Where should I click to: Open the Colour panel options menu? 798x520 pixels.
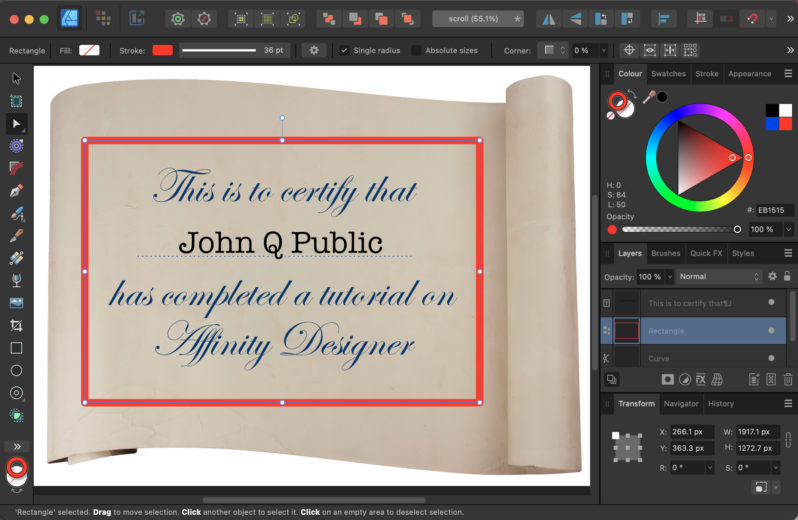tap(788, 74)
